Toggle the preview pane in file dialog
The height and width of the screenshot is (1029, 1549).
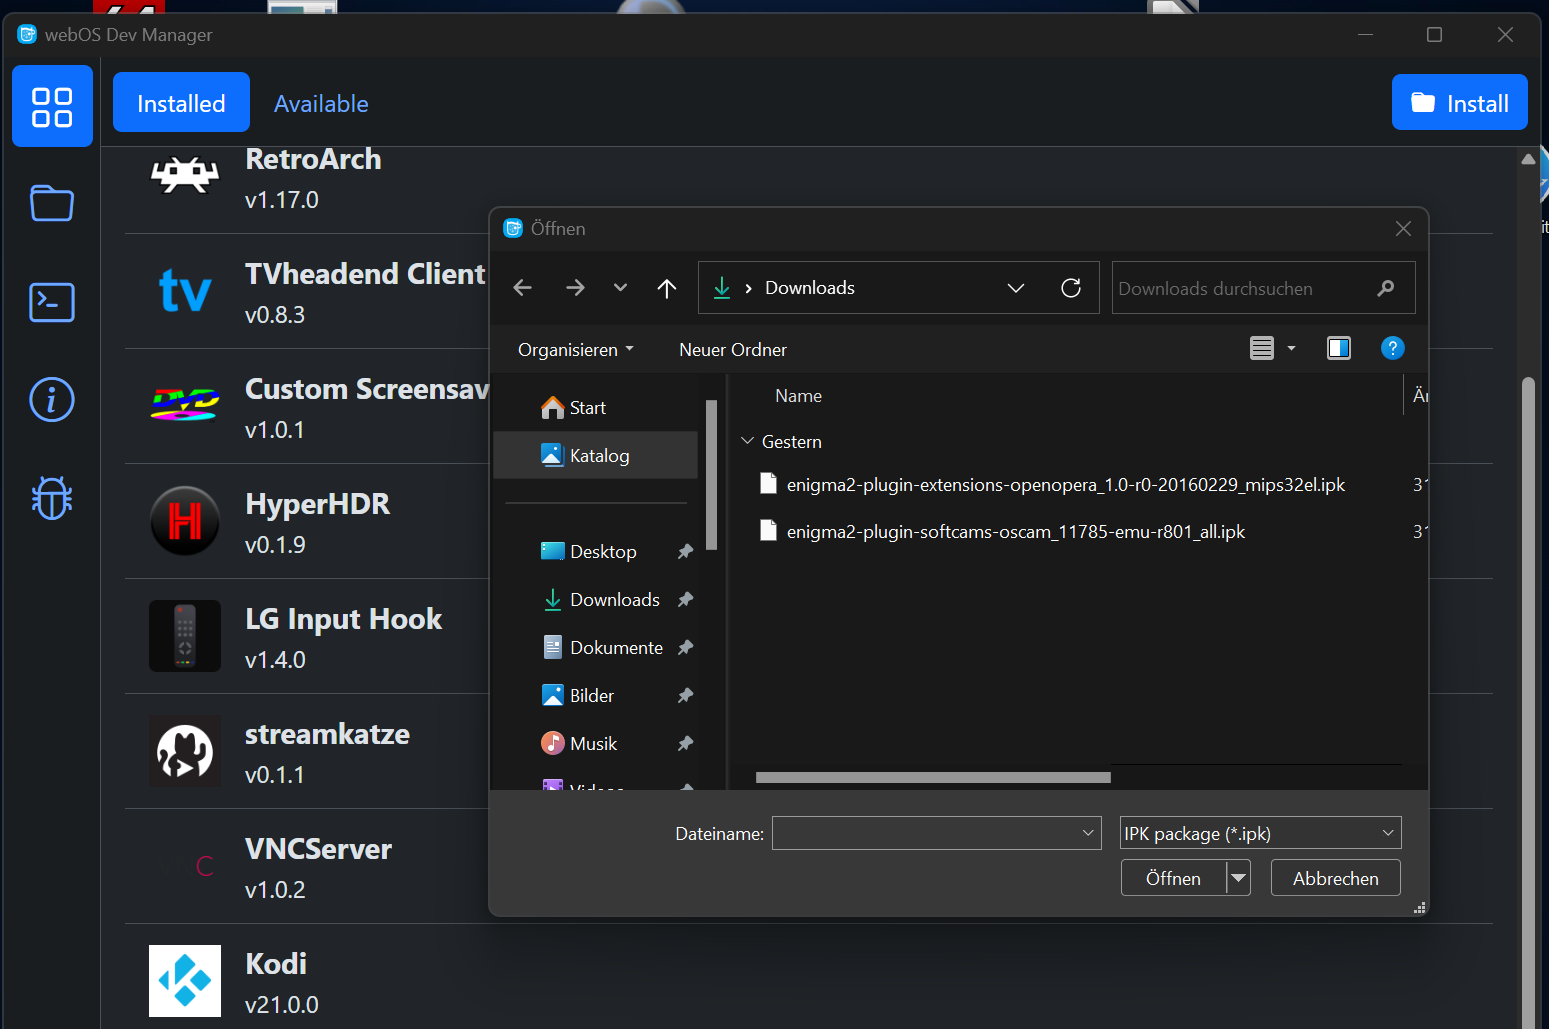(1339, 348)
